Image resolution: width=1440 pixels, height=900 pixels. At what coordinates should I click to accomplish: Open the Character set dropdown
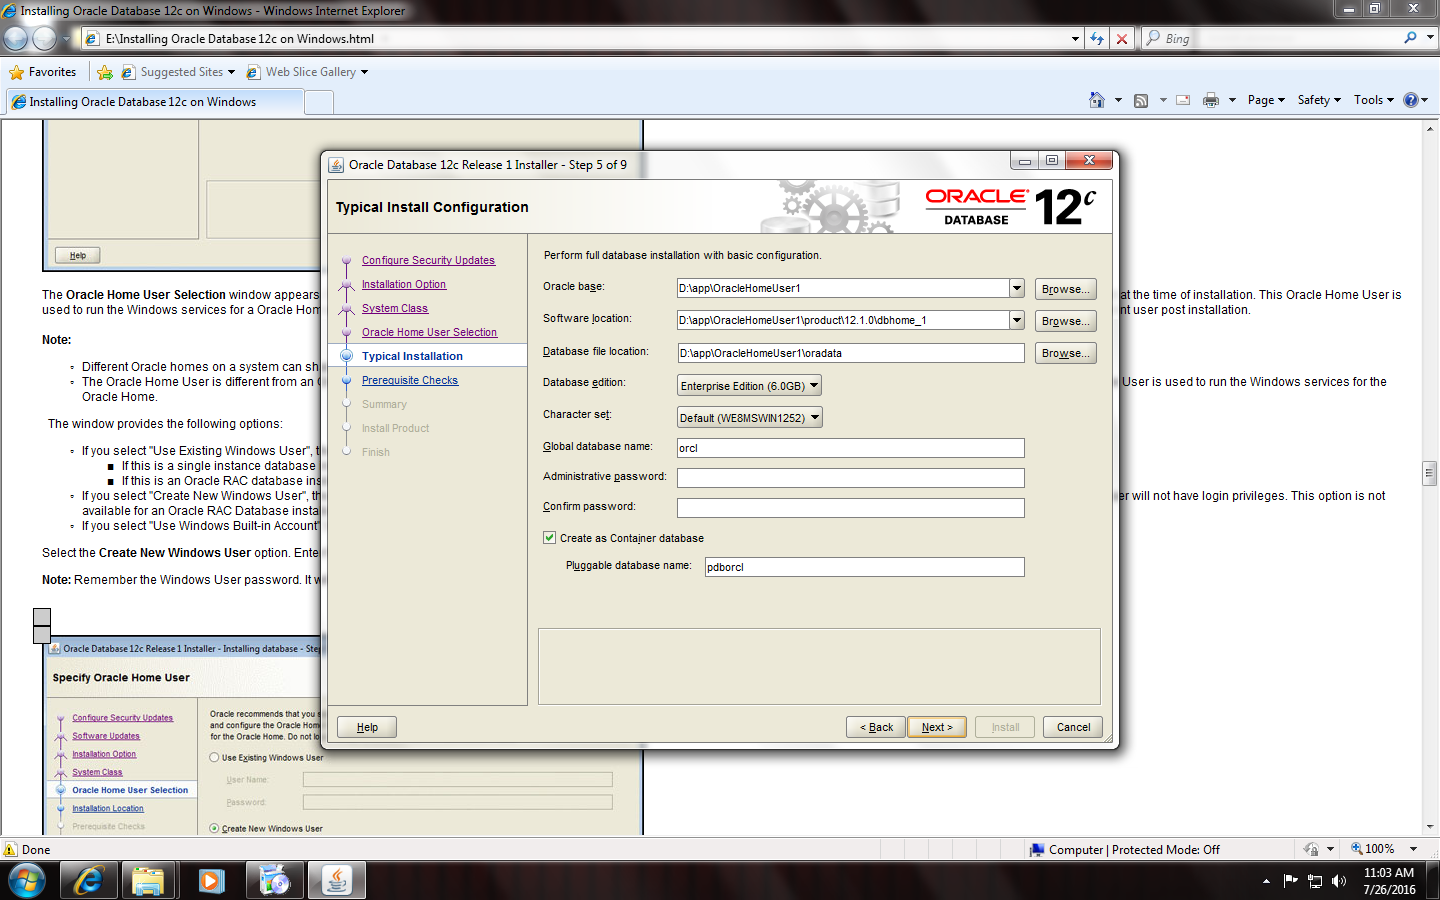coord(815,418)
